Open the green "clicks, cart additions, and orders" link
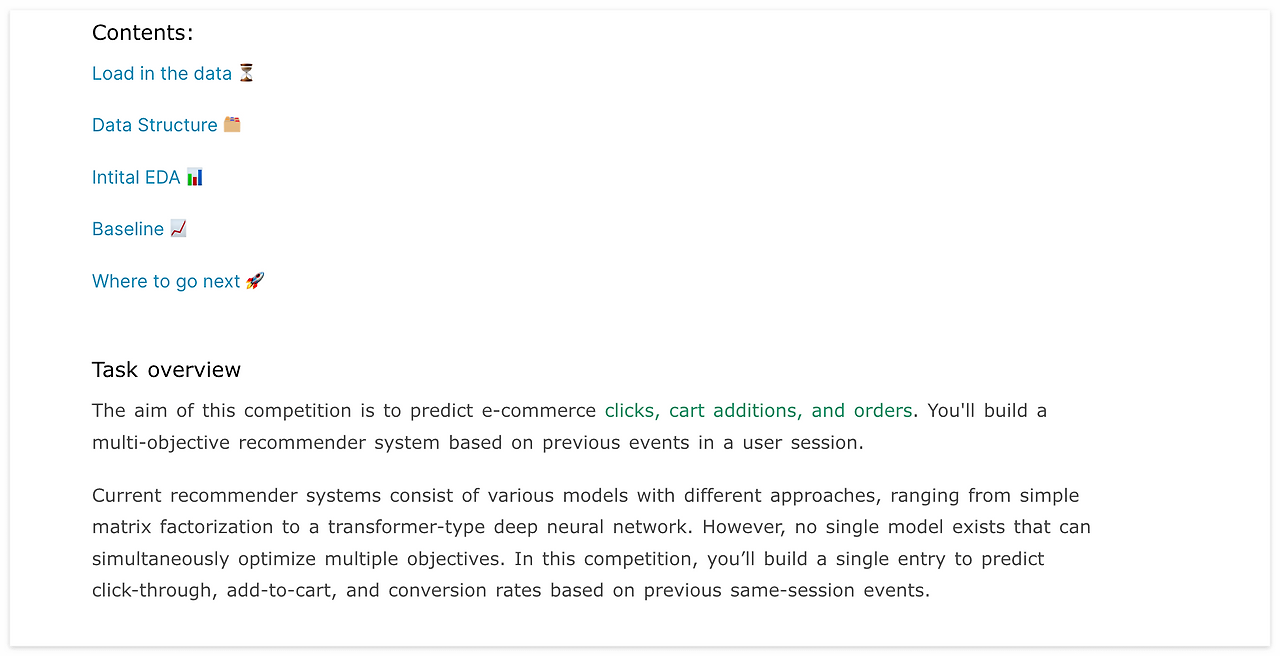 [x=758, y=410]
